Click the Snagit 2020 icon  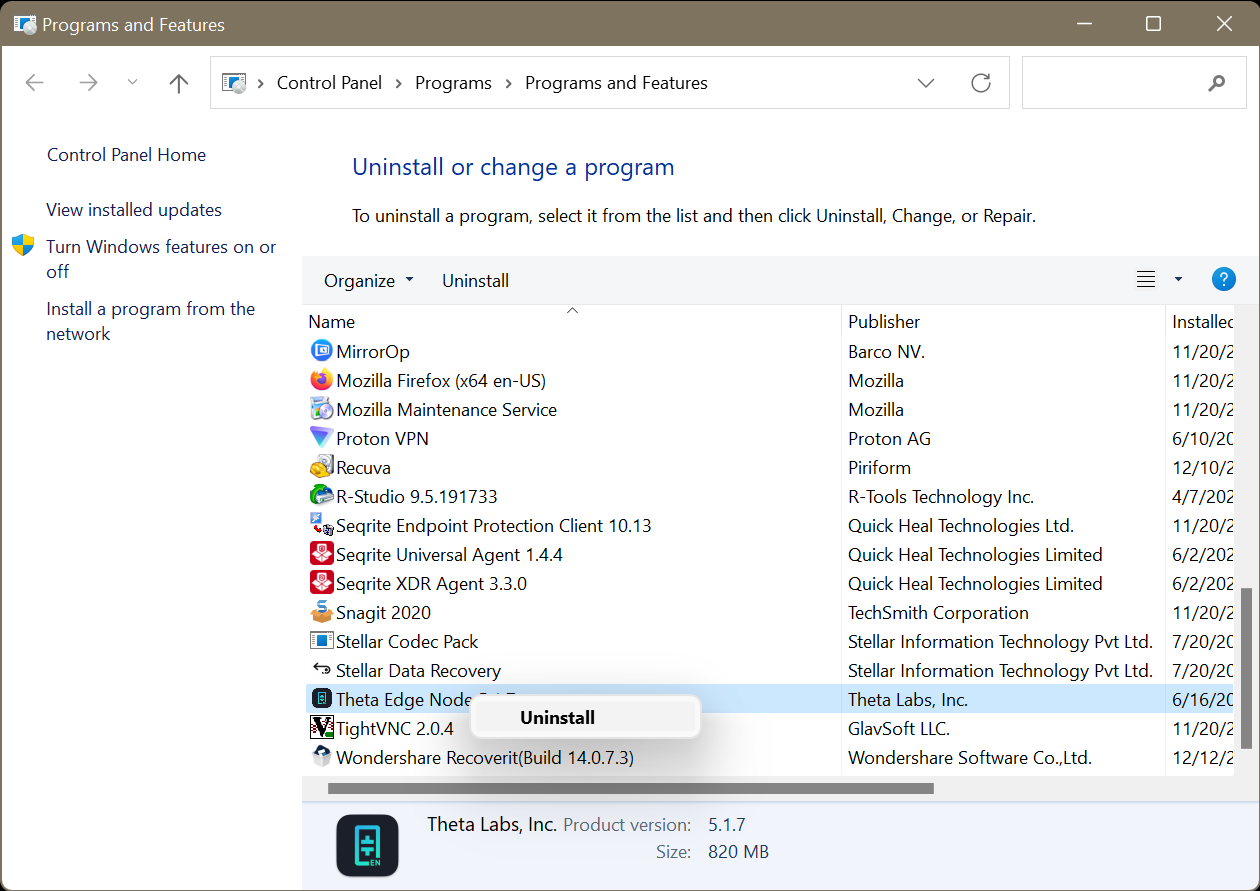[321, 612]
